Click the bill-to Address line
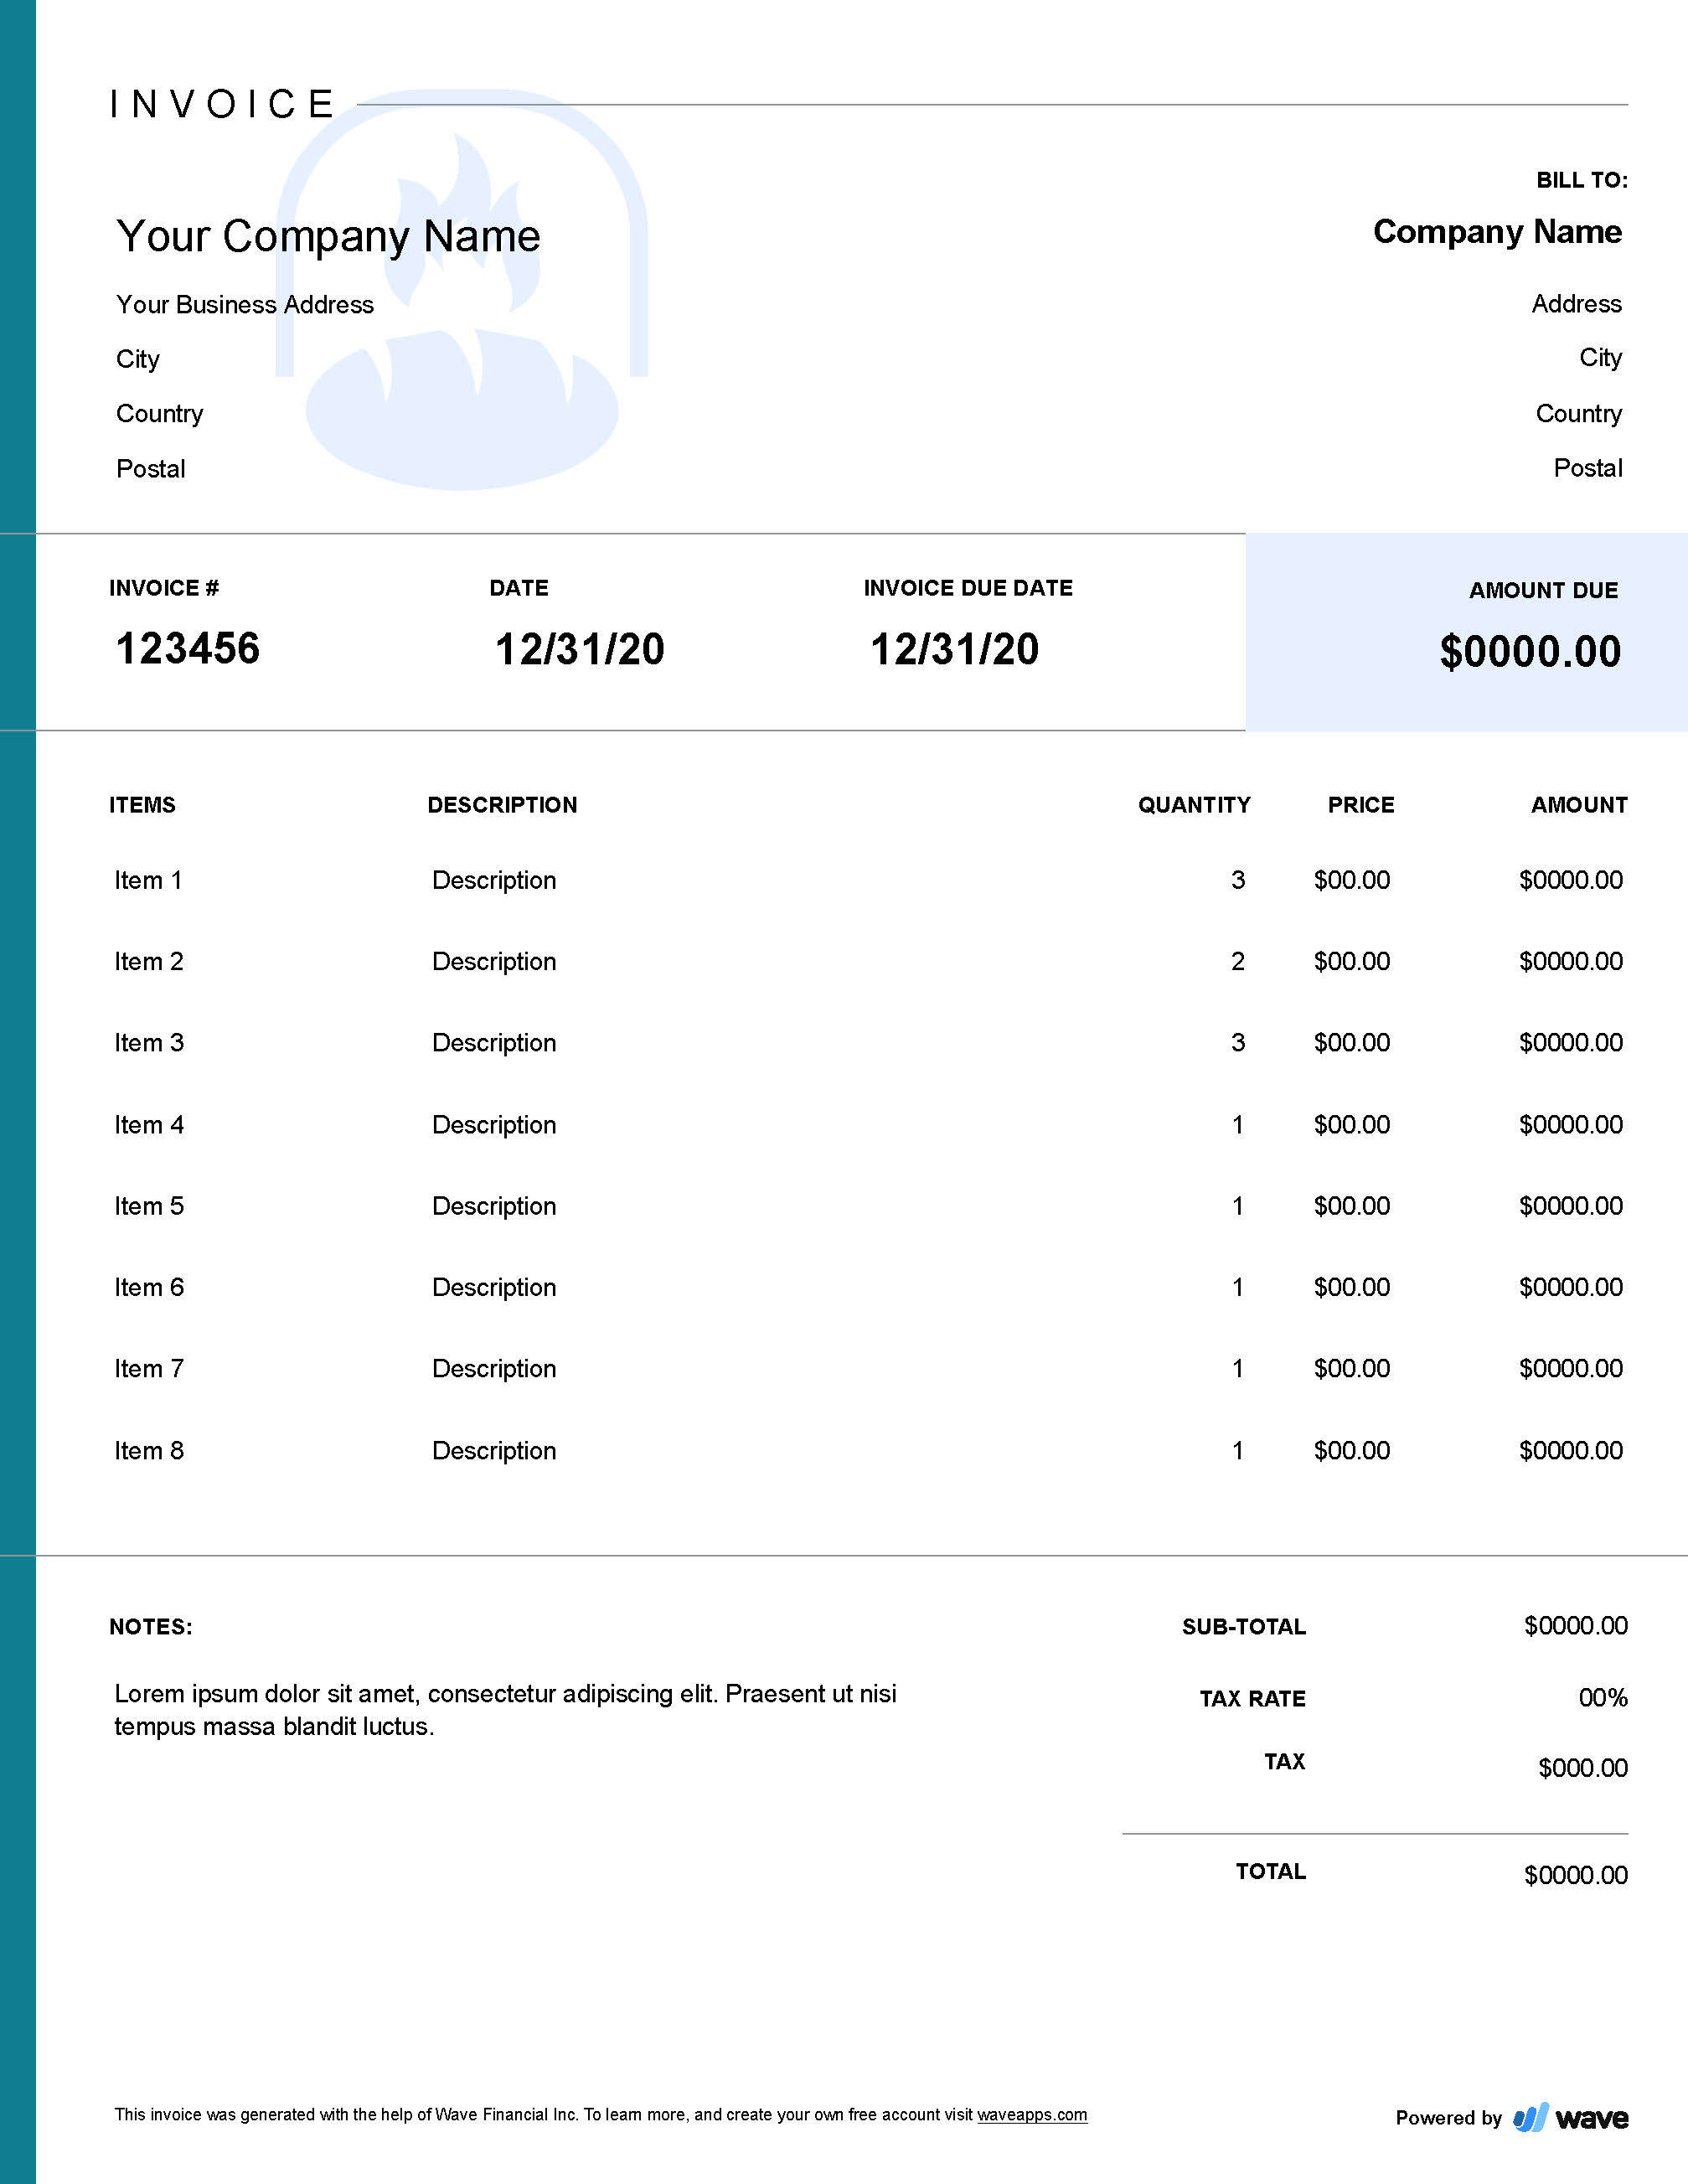The width and height of the screenshot is (1688, 2184). 1577,304
